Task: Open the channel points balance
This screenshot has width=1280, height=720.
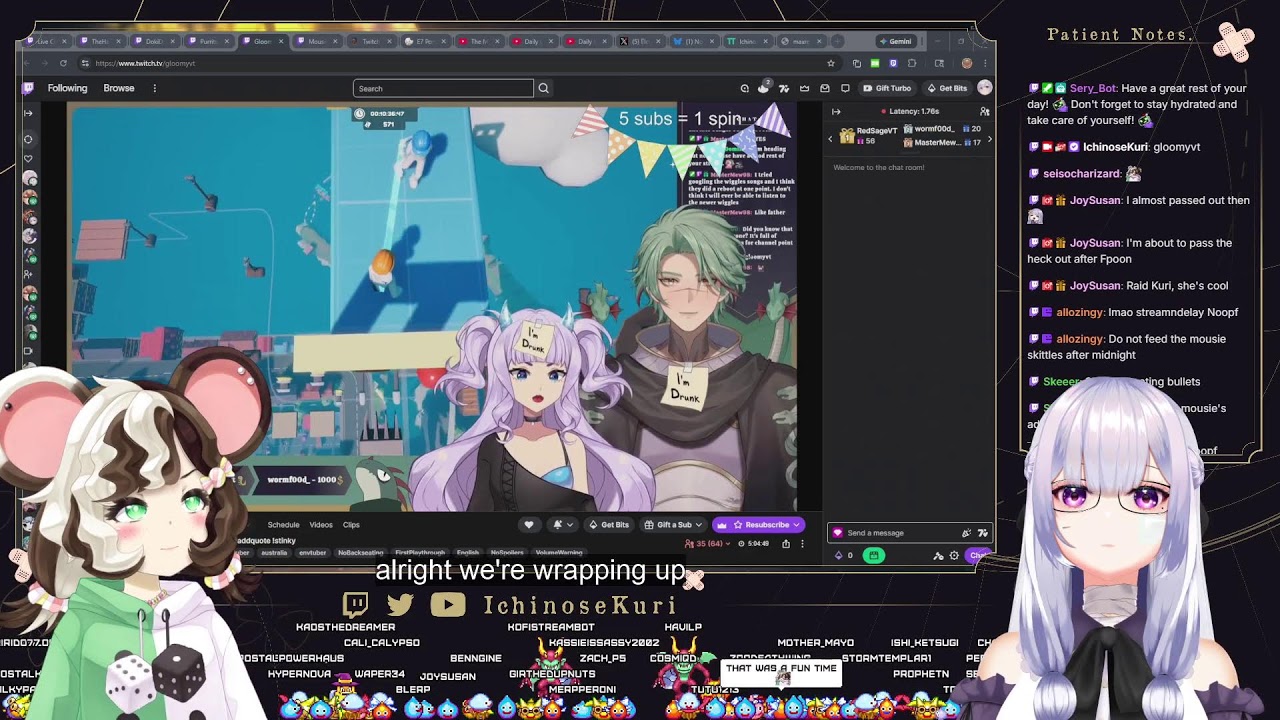Action: coord(844,555)
